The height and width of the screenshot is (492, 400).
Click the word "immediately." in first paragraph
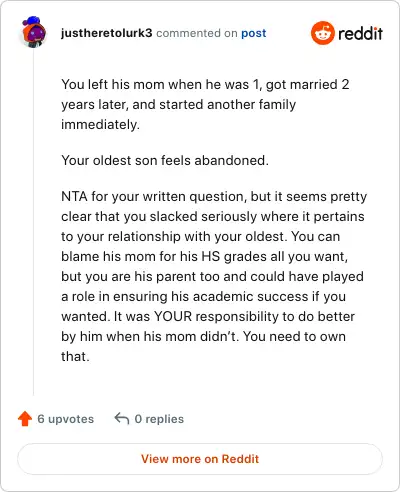100,125
